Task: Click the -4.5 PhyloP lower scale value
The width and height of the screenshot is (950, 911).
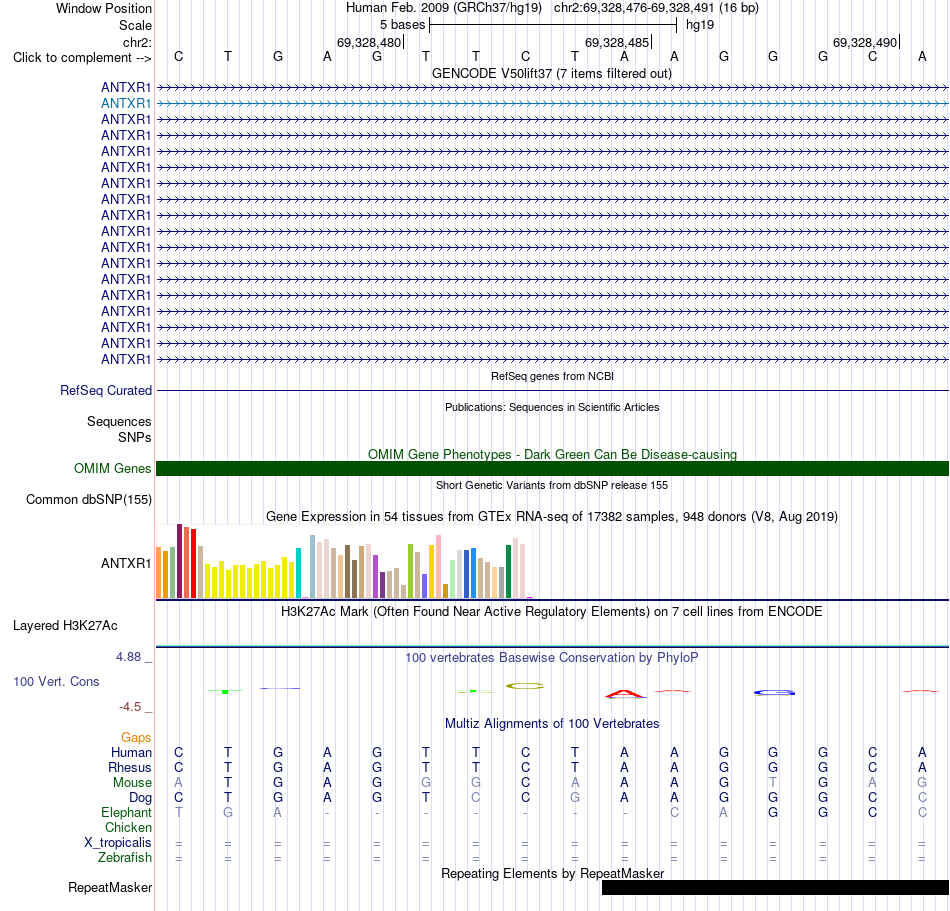Action: [130, 707]
